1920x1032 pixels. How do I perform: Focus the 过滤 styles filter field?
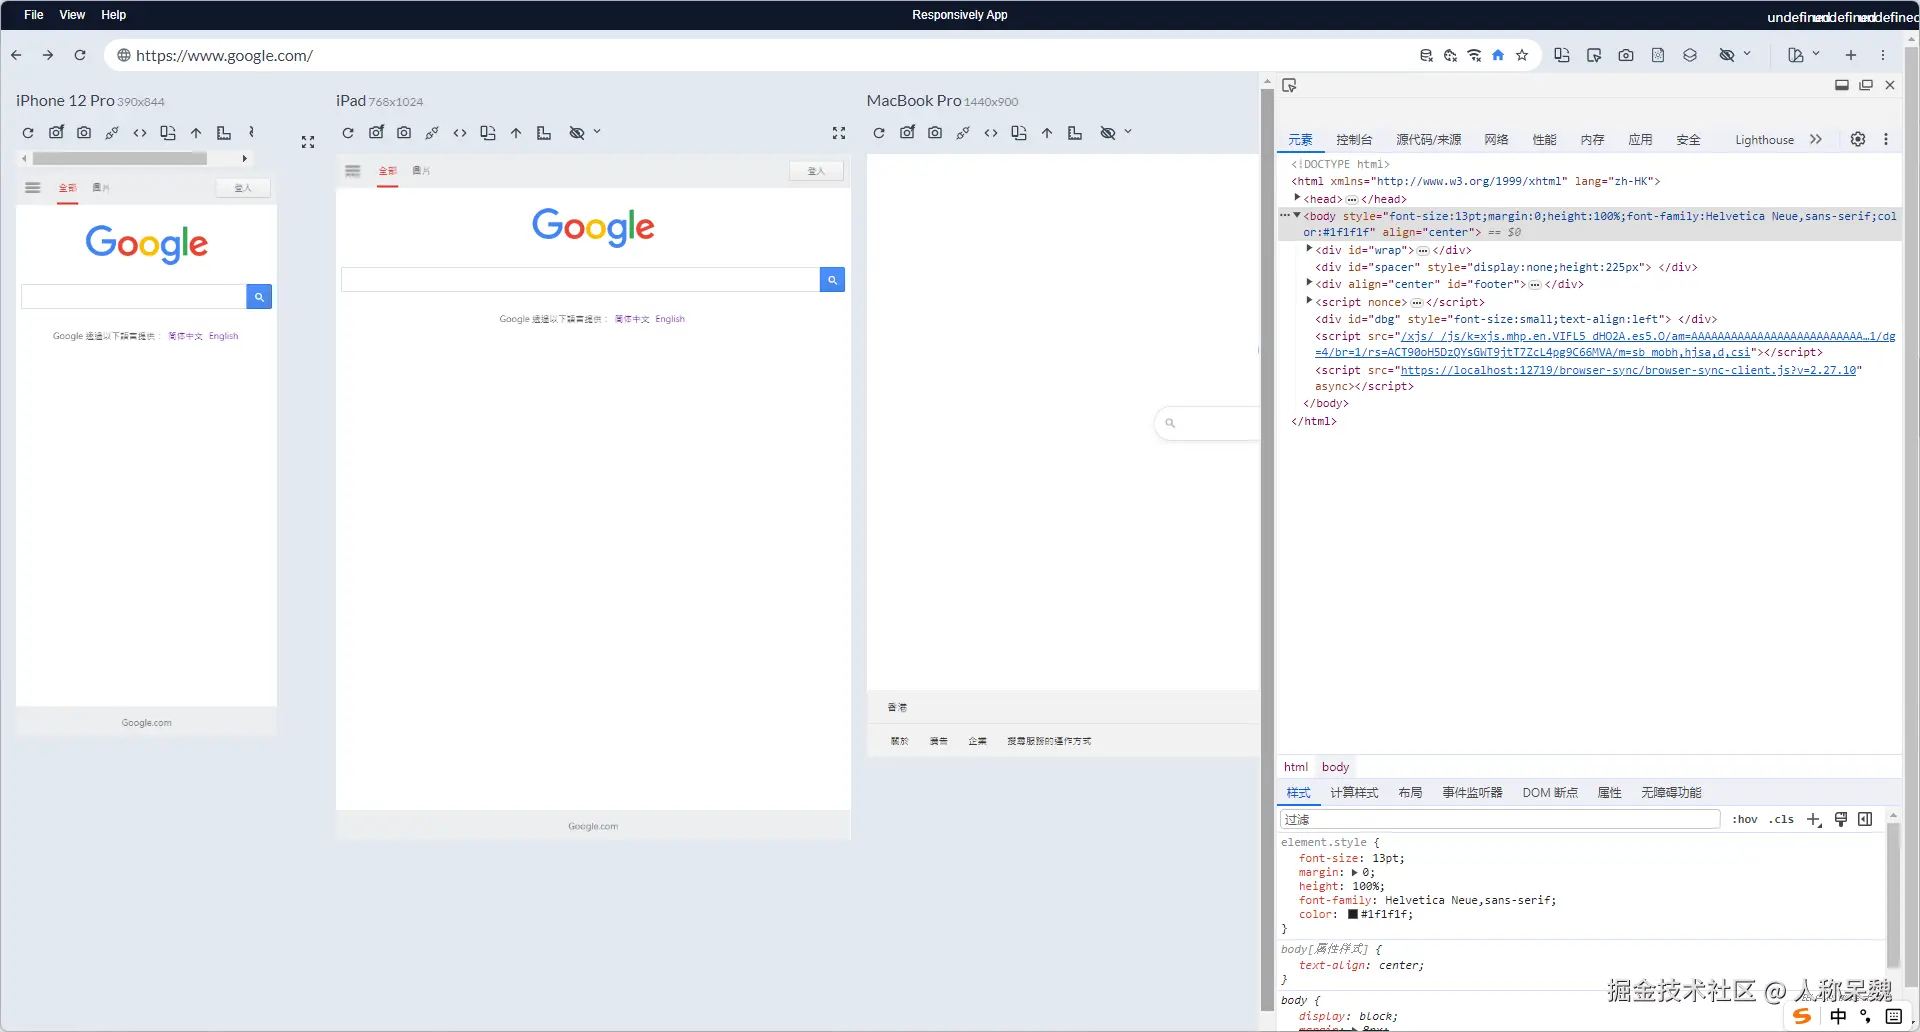(x=1500, y=819)
